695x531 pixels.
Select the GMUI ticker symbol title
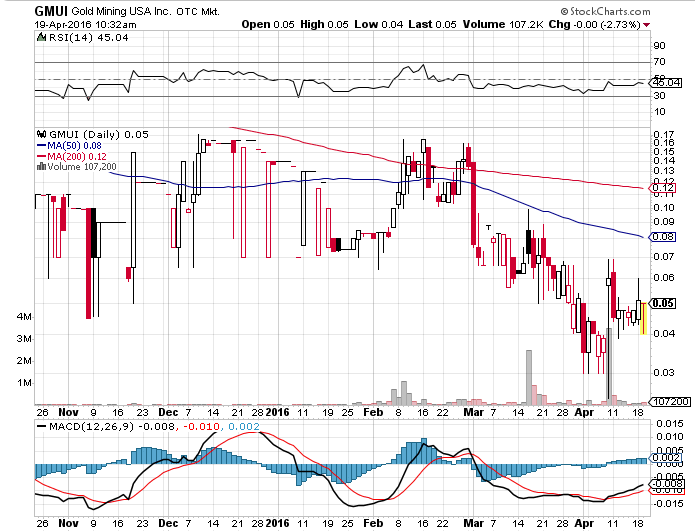[51, 11]
